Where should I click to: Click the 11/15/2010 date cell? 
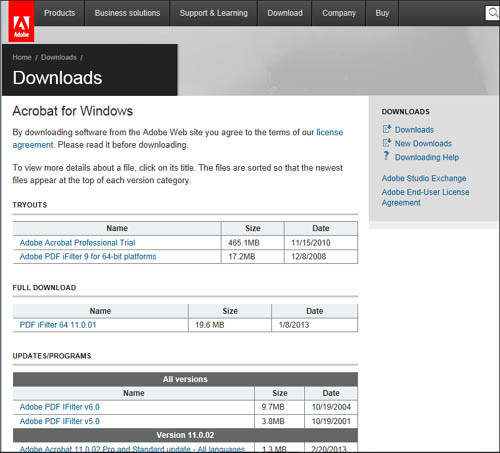(x=321, y=243)
